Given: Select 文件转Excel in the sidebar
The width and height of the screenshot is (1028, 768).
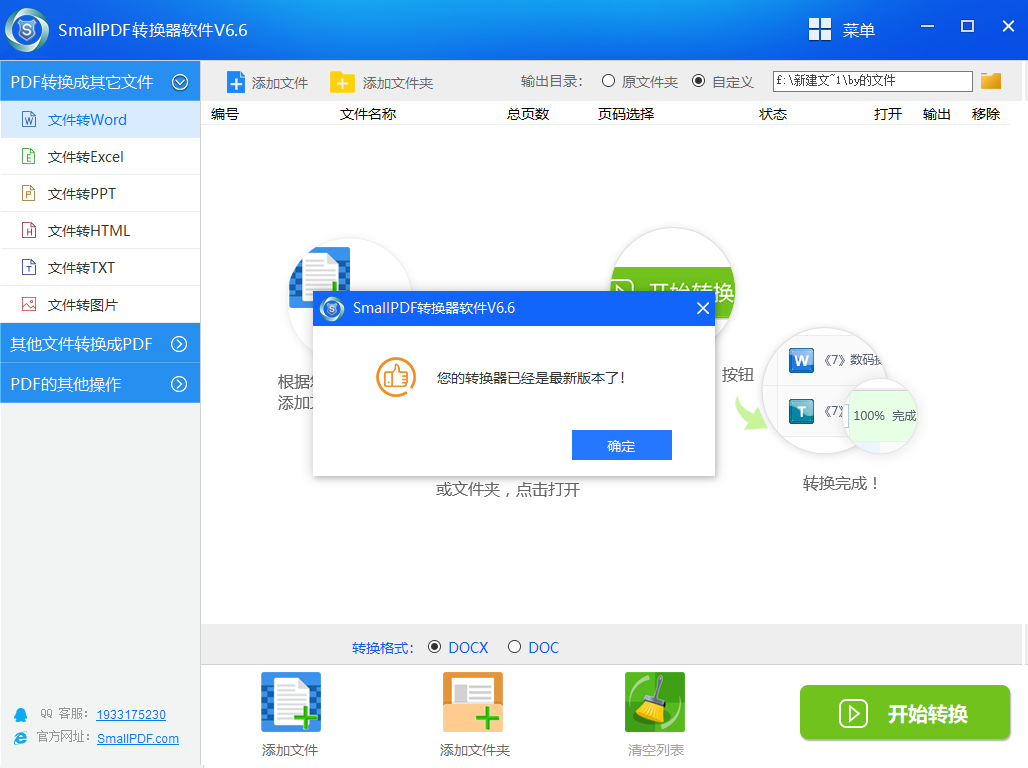Looking at the screenshot, I should pos(100,156).
